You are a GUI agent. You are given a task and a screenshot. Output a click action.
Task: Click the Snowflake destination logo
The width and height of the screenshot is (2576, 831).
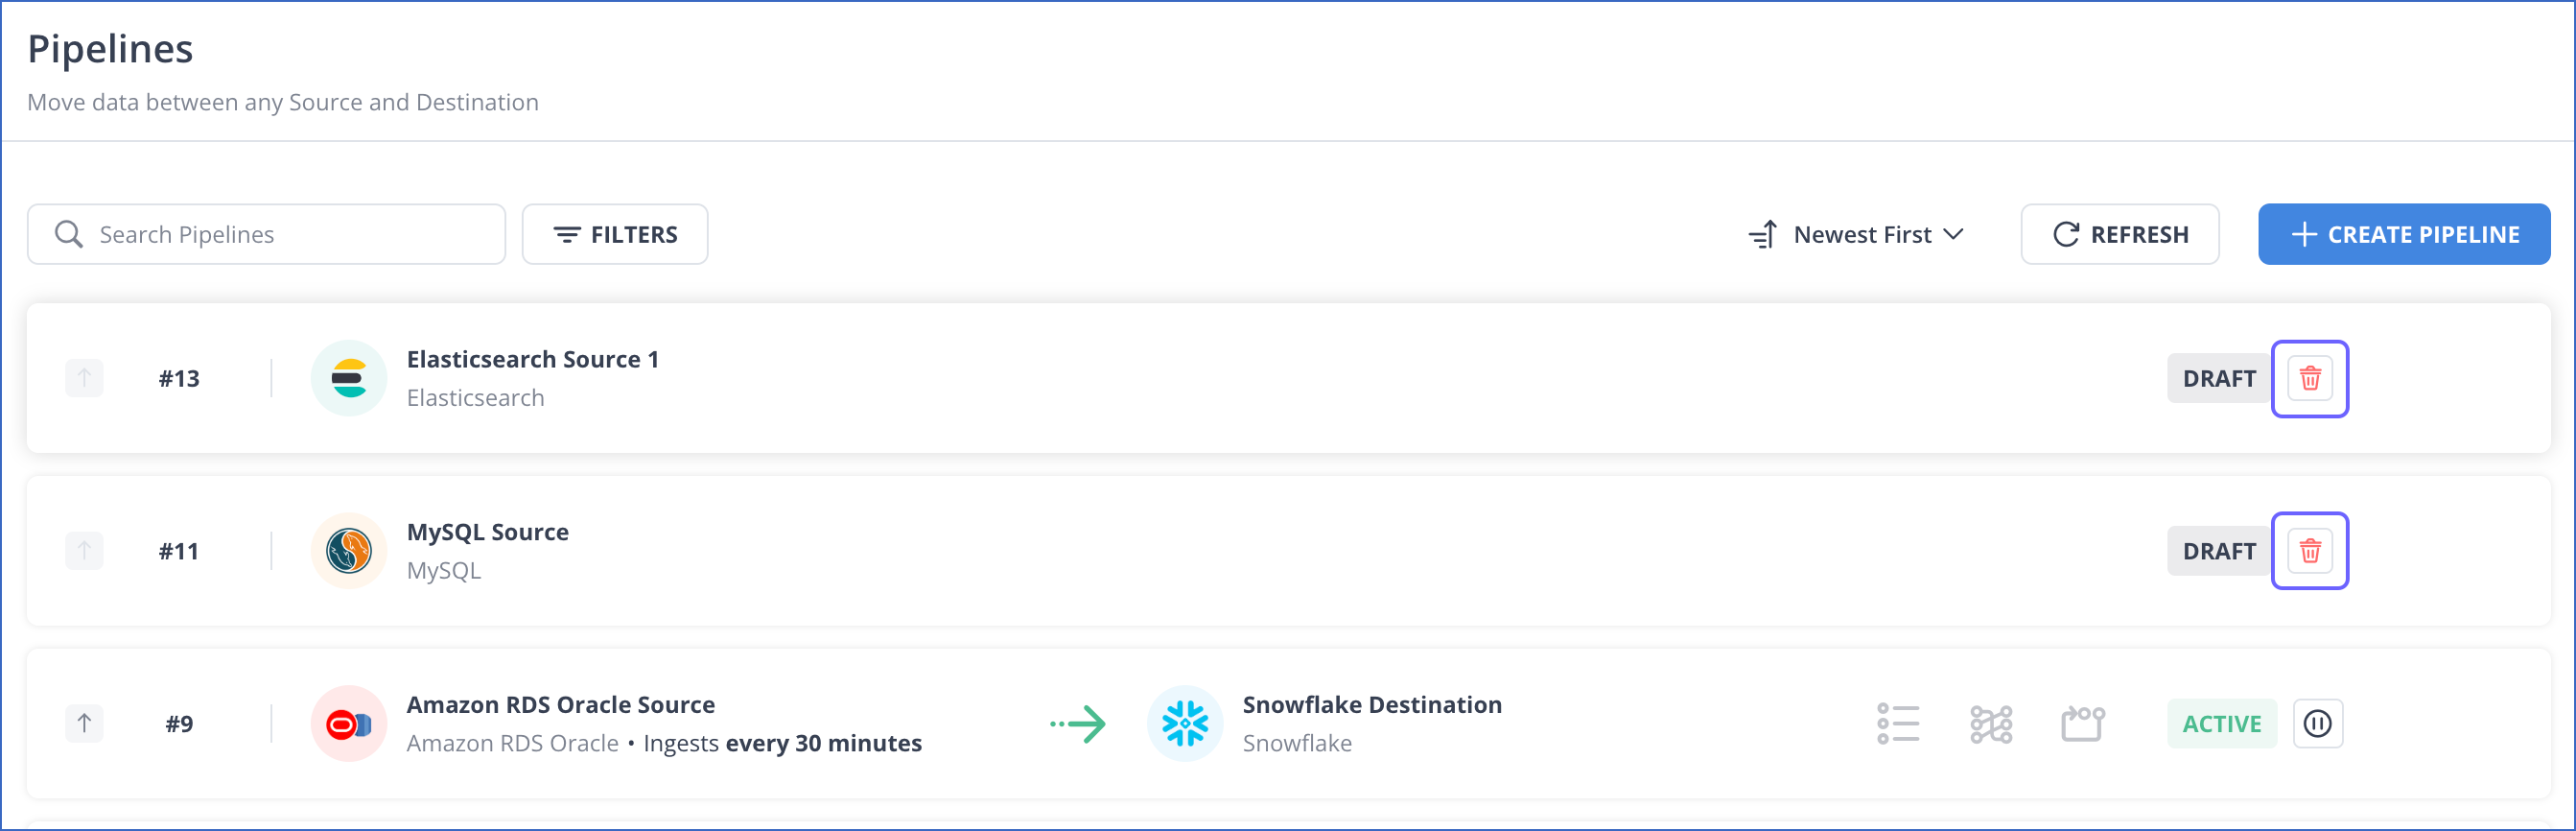click(x=1185, y=723)
